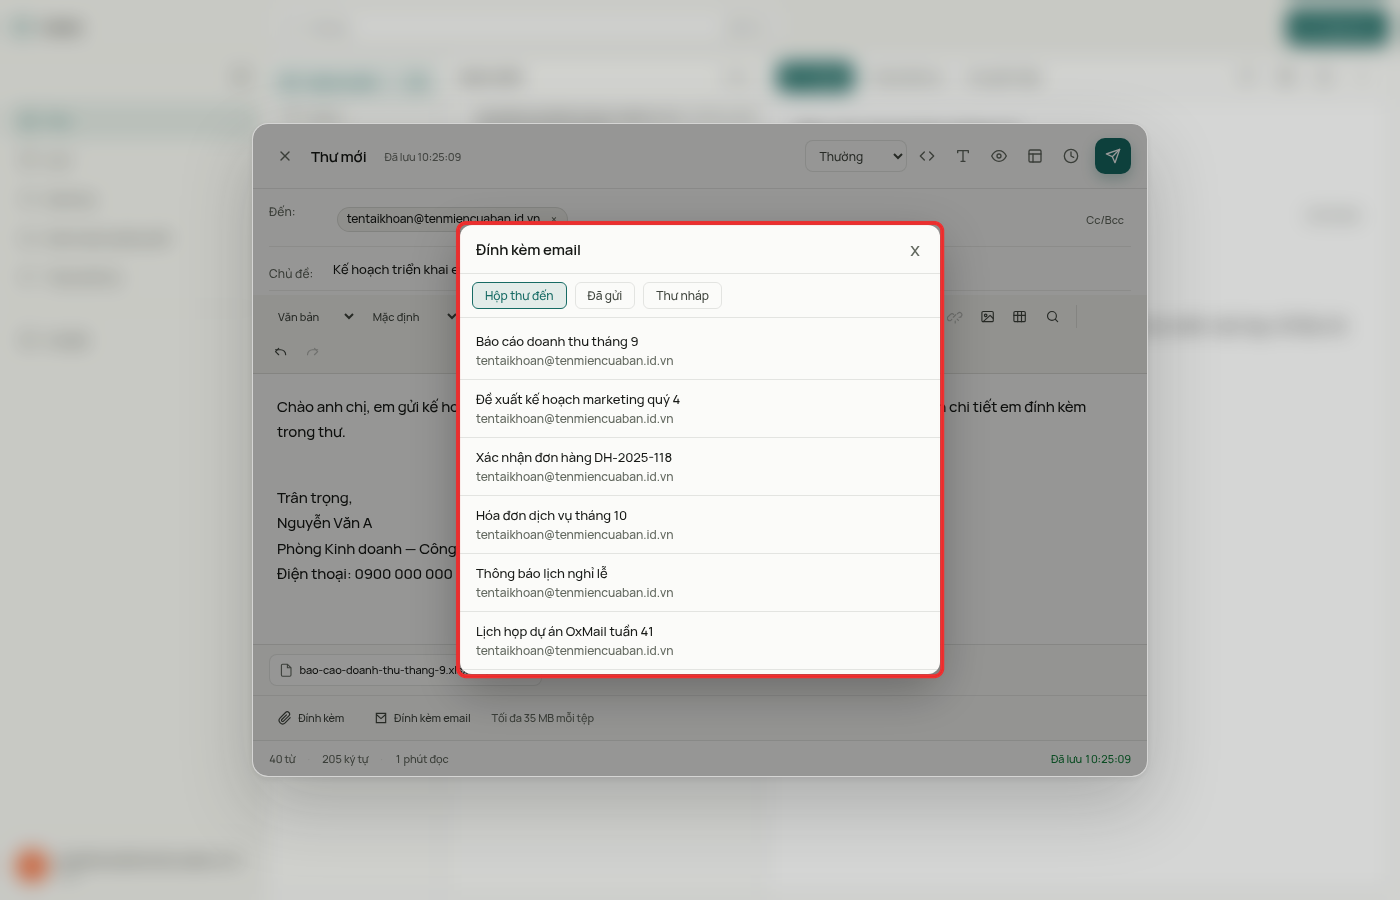The height and width of the screenshot is (900, 1400).
Task: Click the unlink icon in editor toolbar
Action: pos(955,317)
